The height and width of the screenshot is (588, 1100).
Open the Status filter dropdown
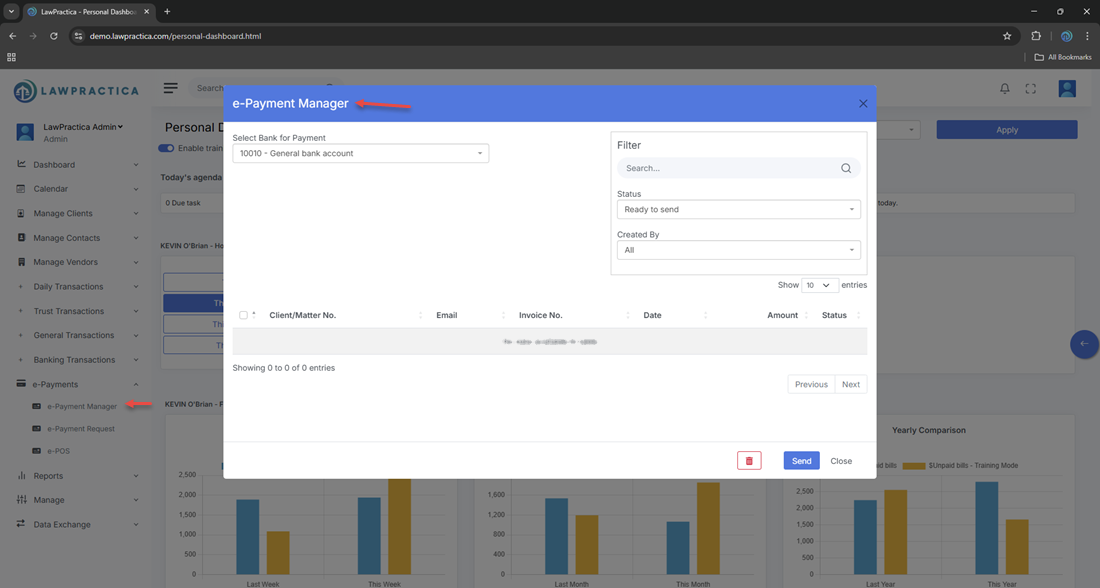point(738,210)
